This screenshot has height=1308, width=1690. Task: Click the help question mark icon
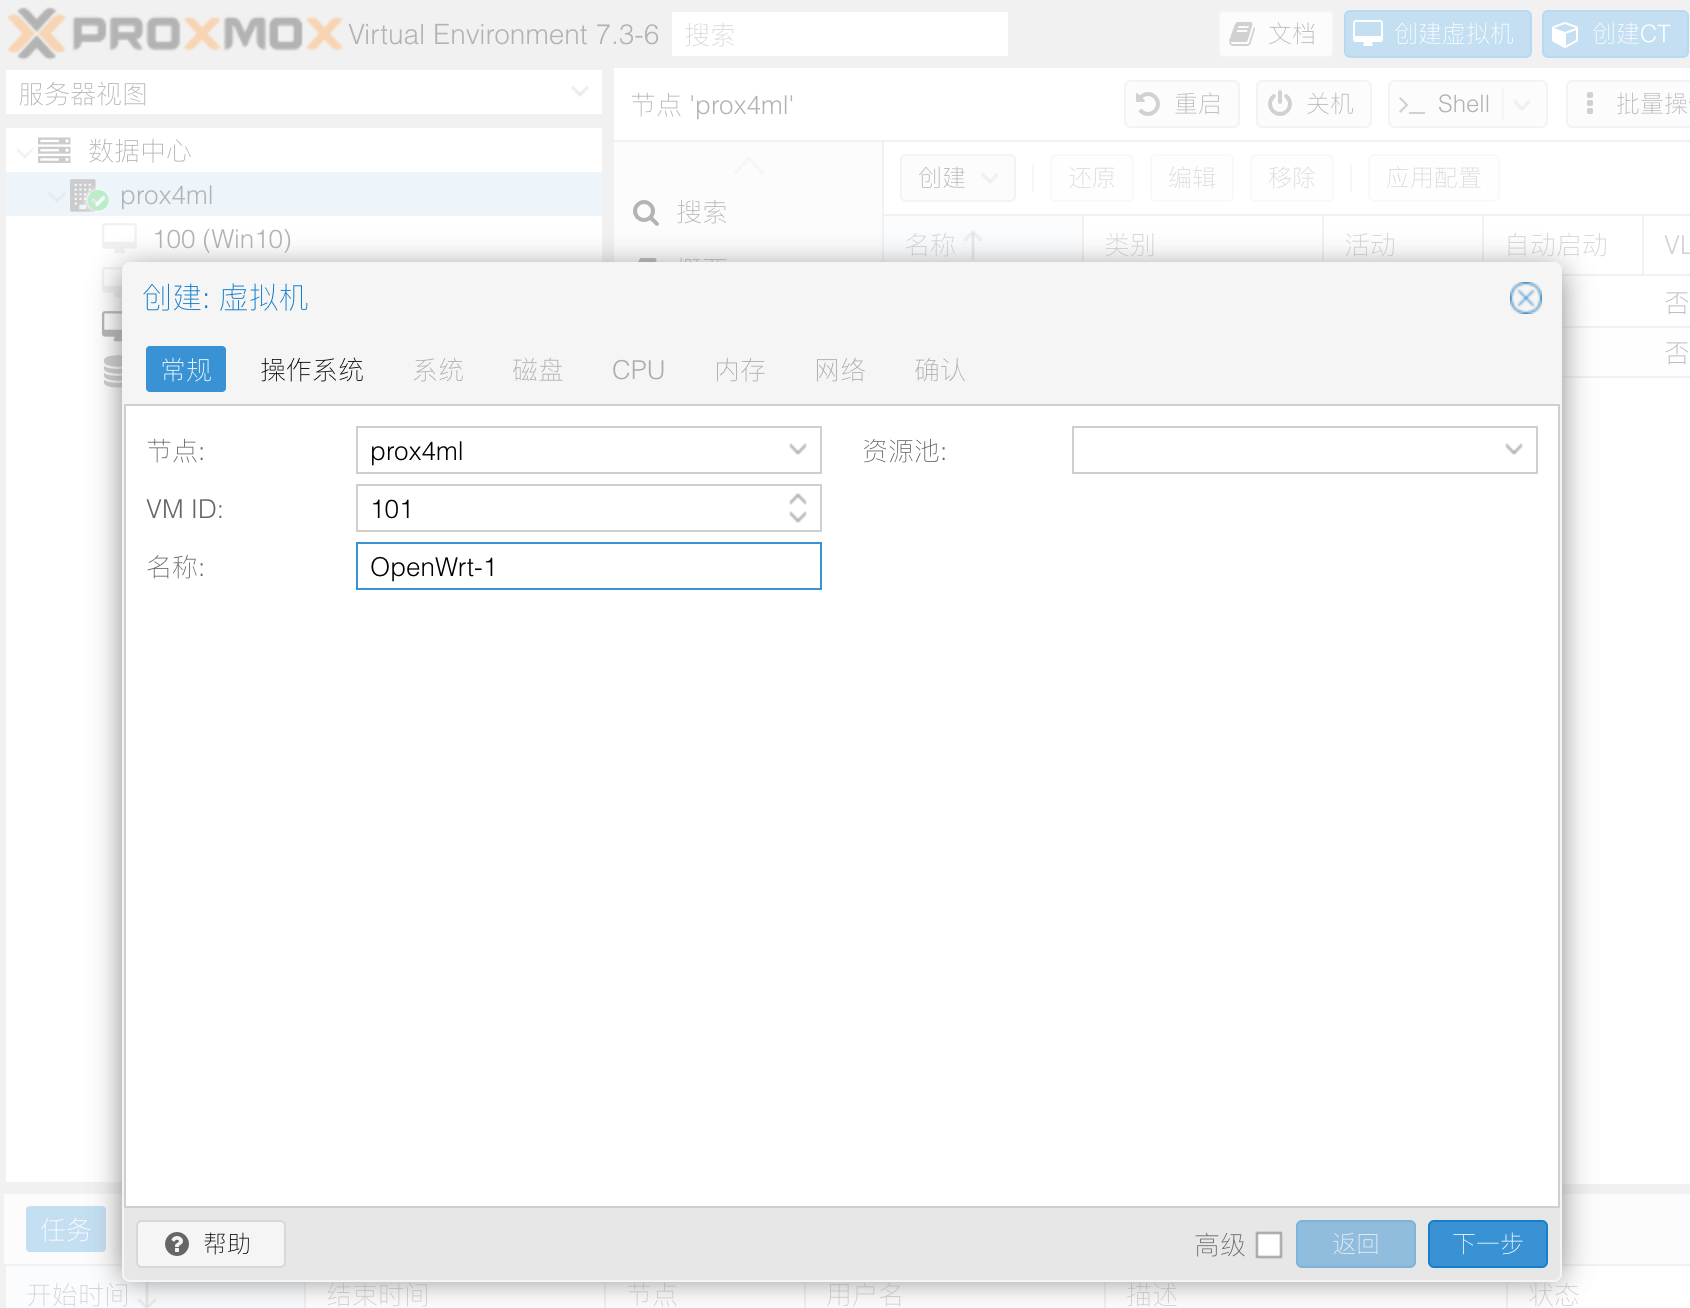coord(177,1244)
